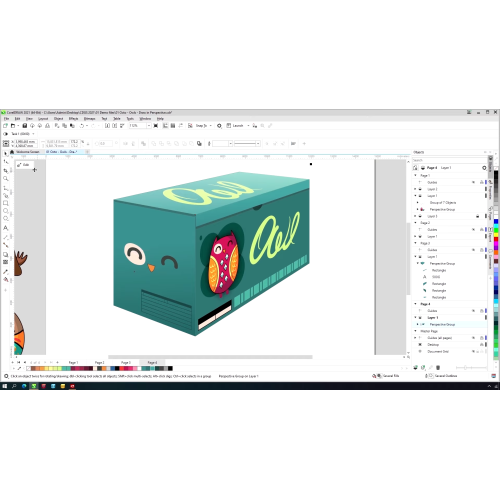Image resolution: width=500 pixels, height=500 pixels.
Task: Select the Polygon tool
Action: point(6,219)
